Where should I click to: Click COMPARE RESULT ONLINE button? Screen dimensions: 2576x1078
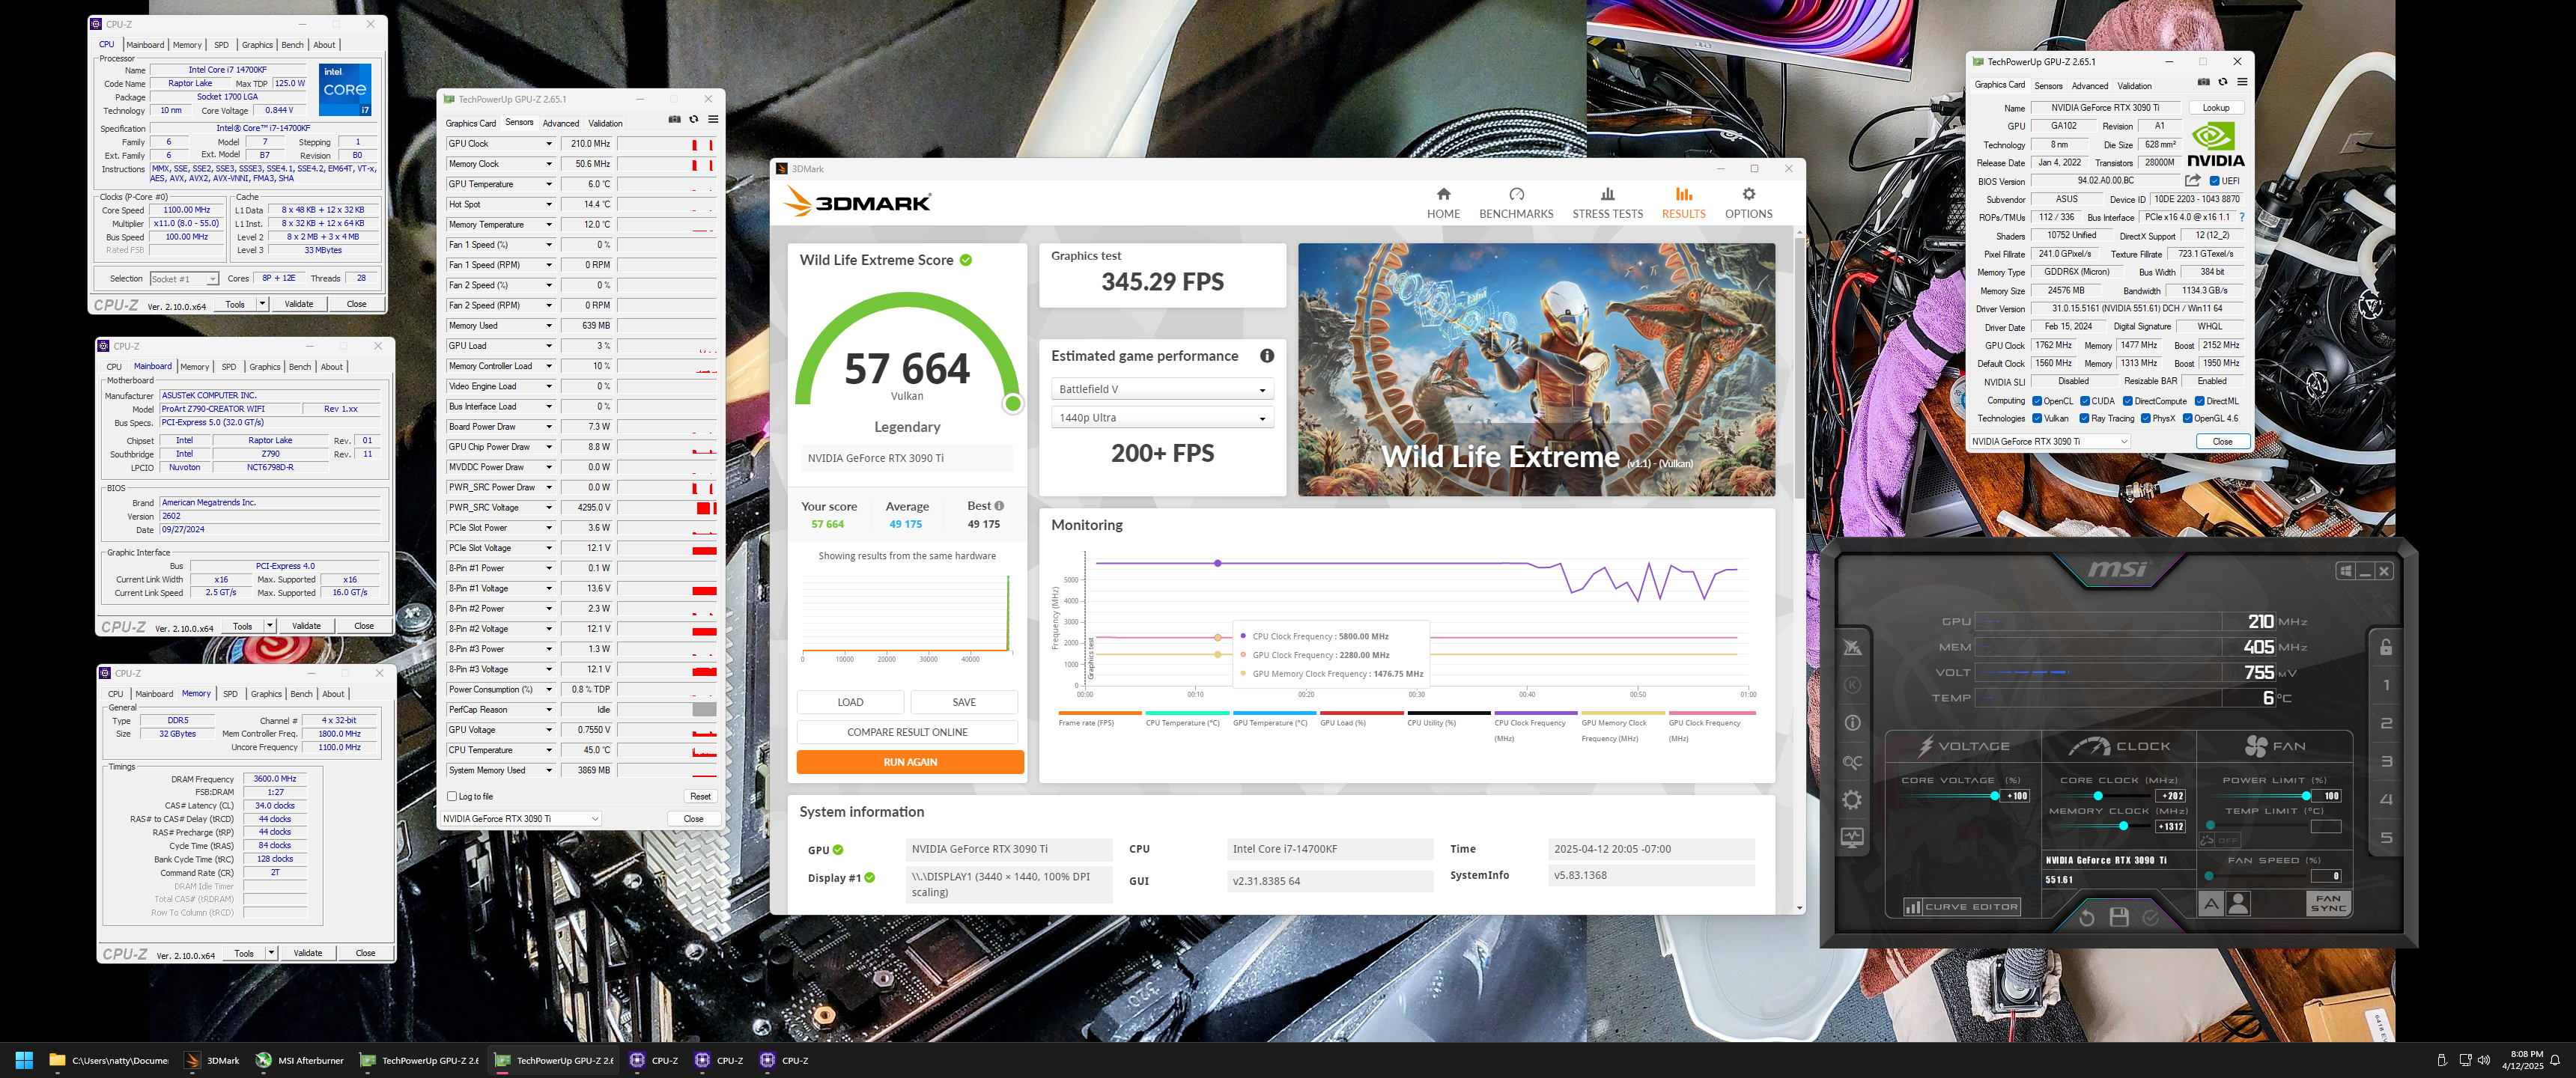click(x=907, y=732)
